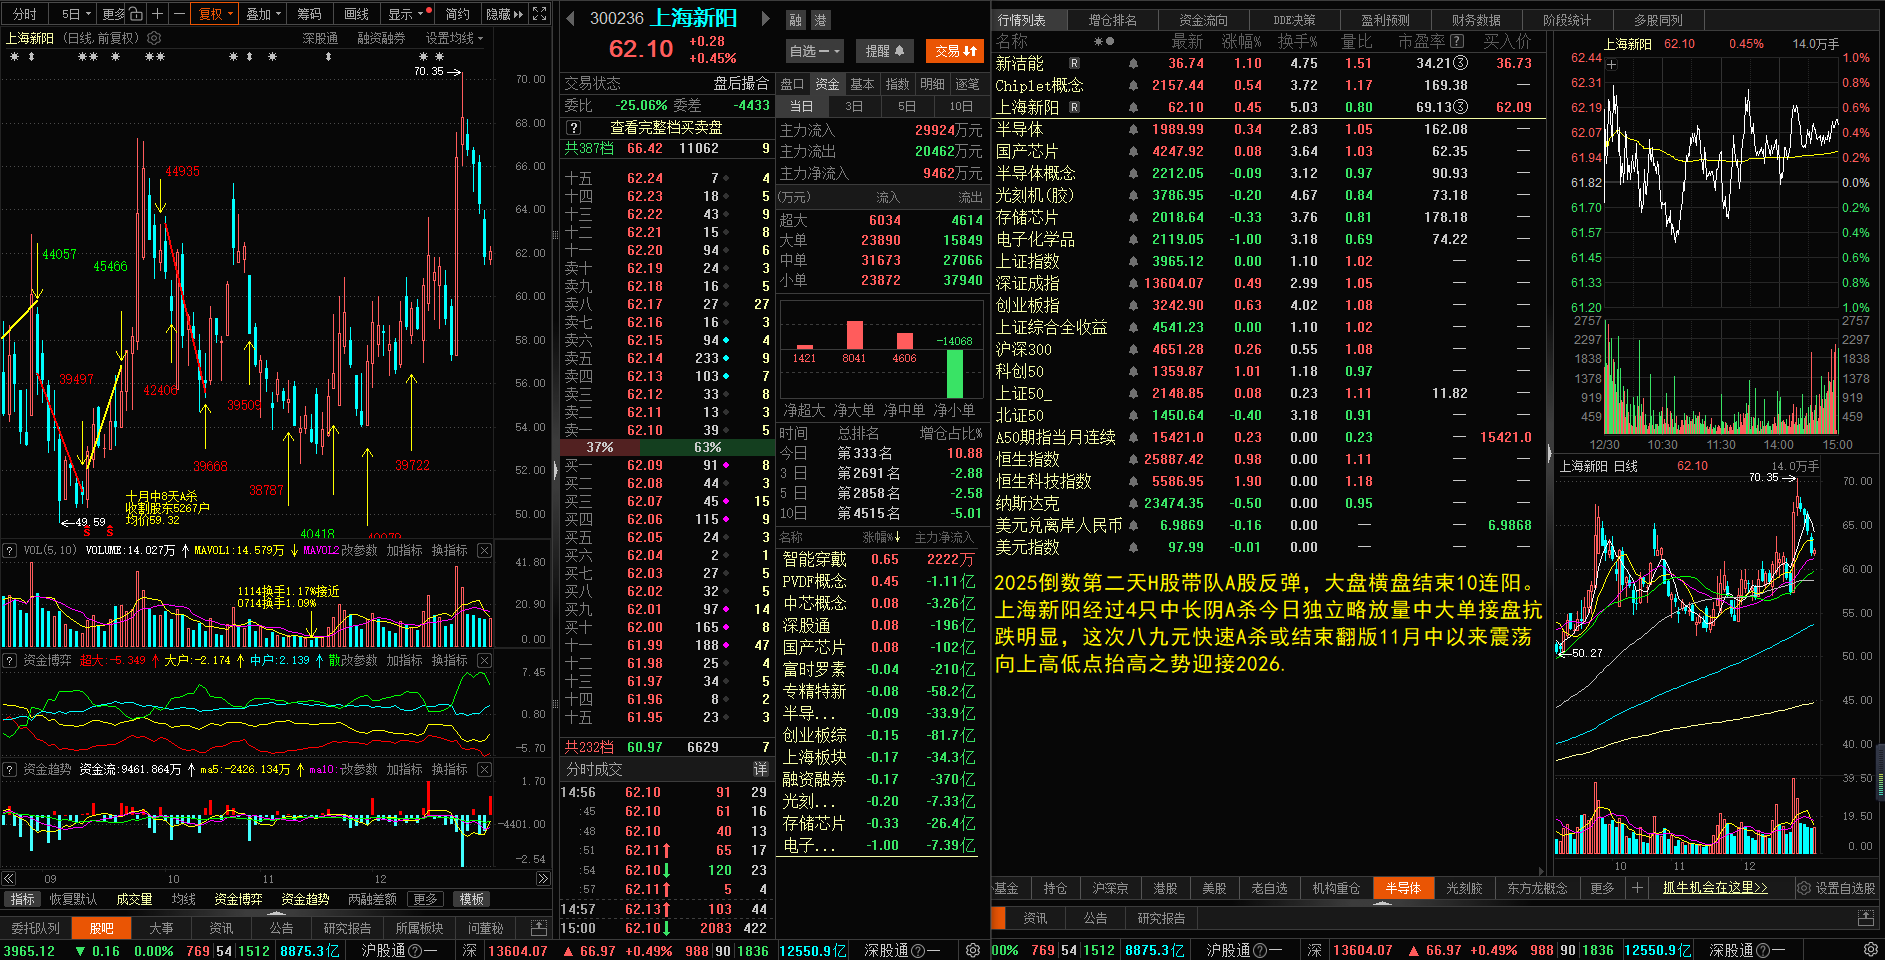Open help icon for the 资金趋势 indicator
This screenshot has width=1885, height=960.
tap(10, 769)
